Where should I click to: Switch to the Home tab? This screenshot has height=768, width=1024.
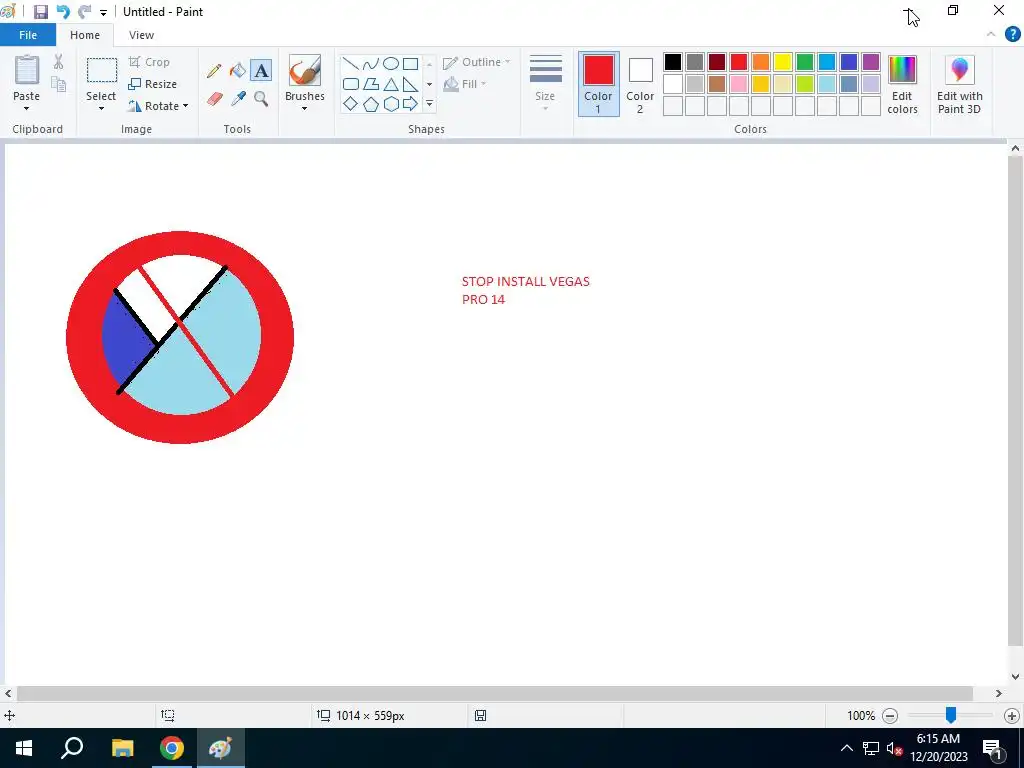point(85,35)
